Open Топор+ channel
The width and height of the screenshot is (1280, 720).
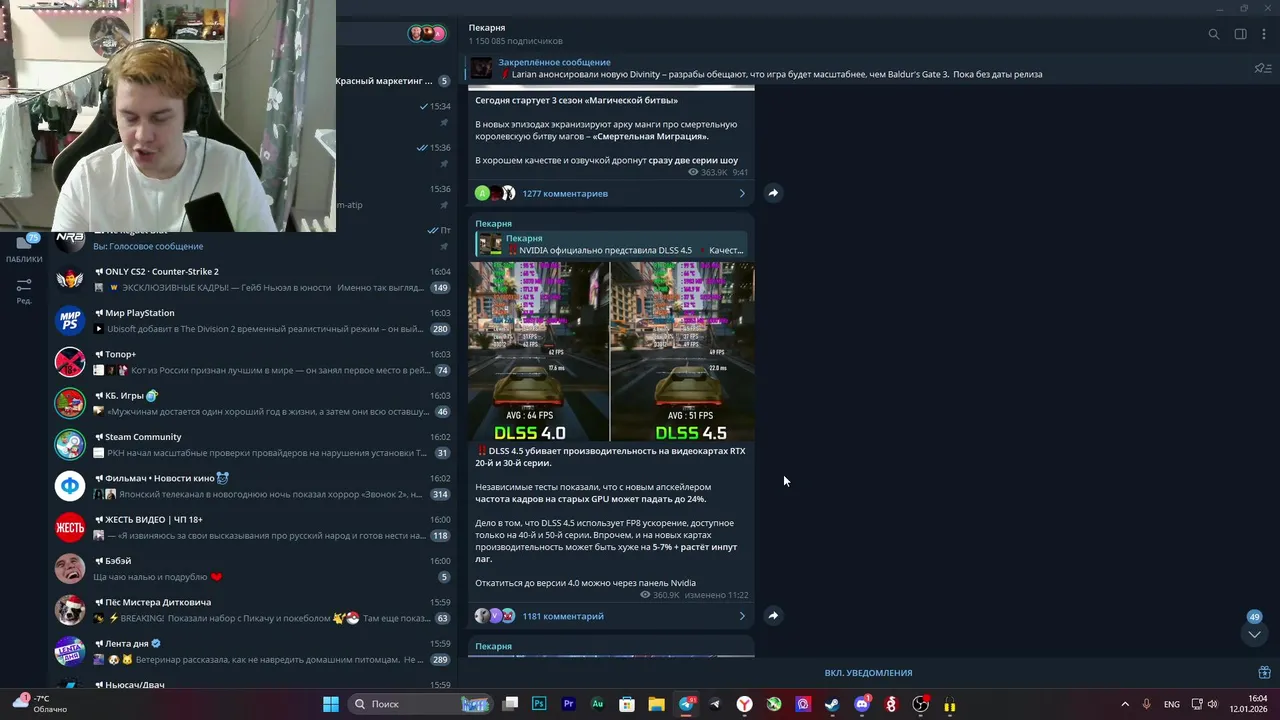pos(254,362)
